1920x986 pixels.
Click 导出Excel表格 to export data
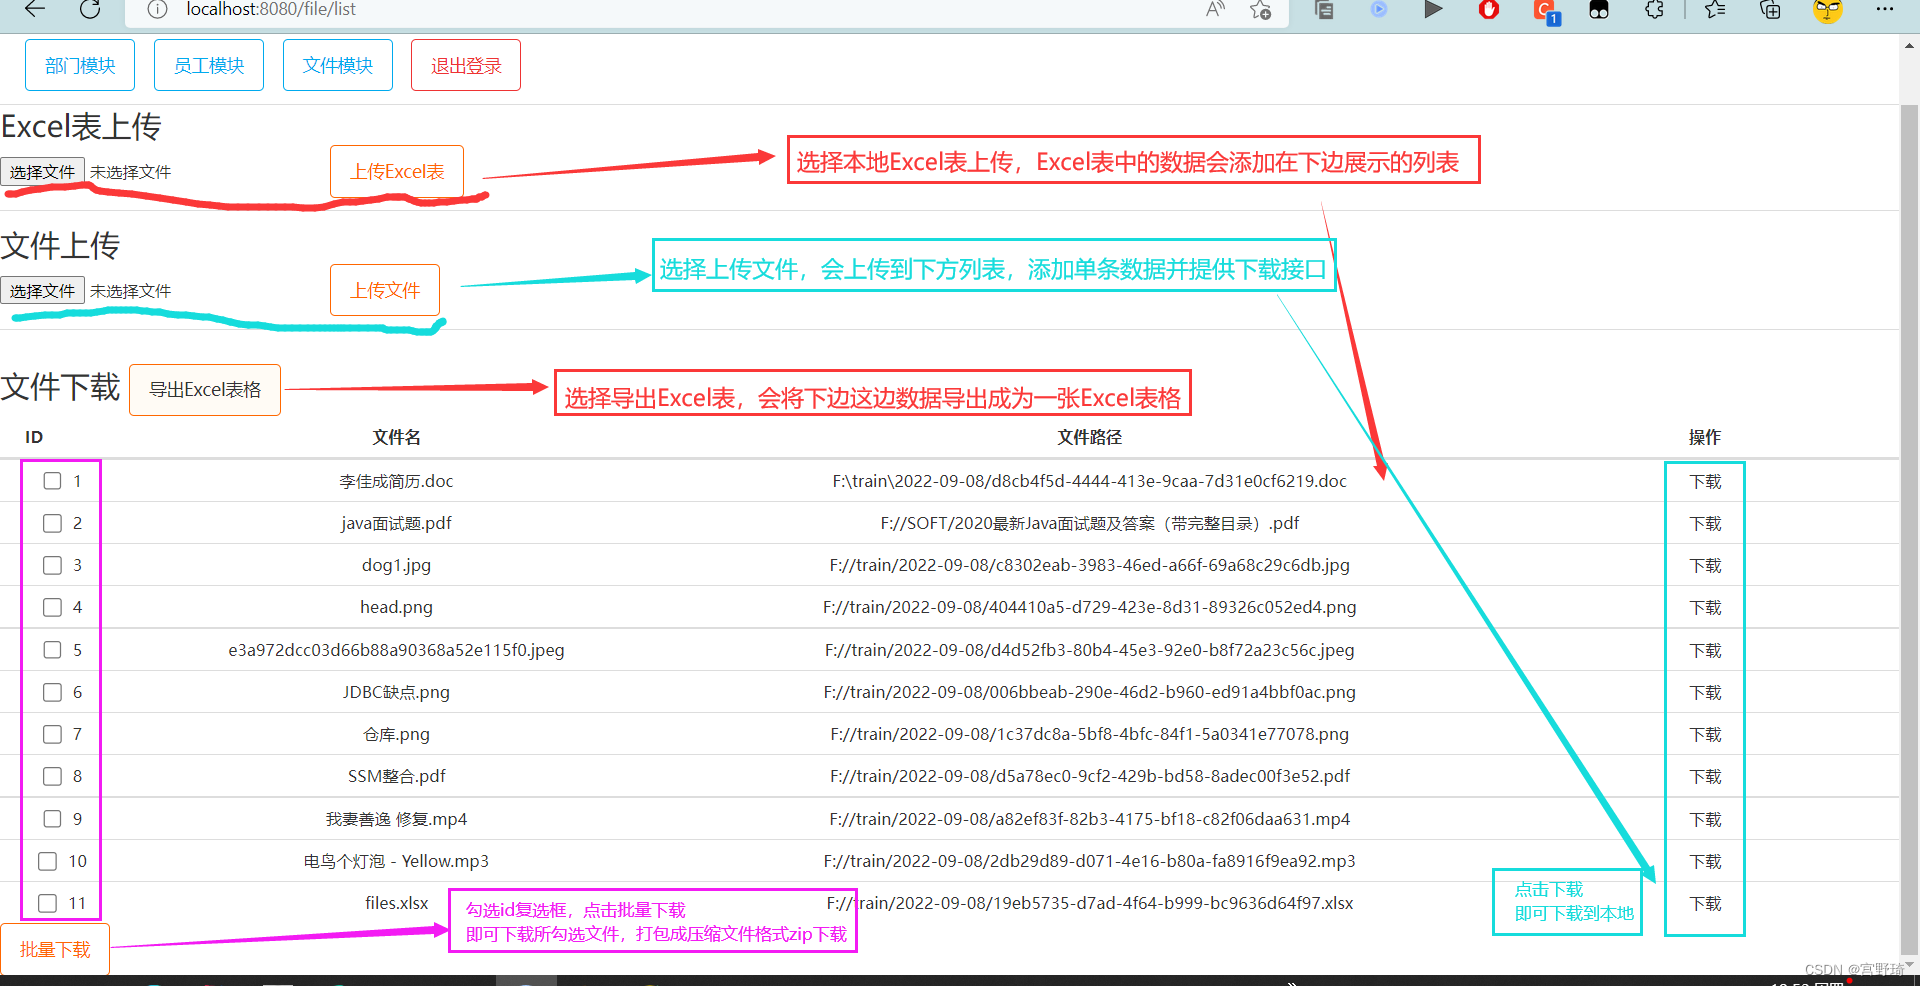coord(204,390)
